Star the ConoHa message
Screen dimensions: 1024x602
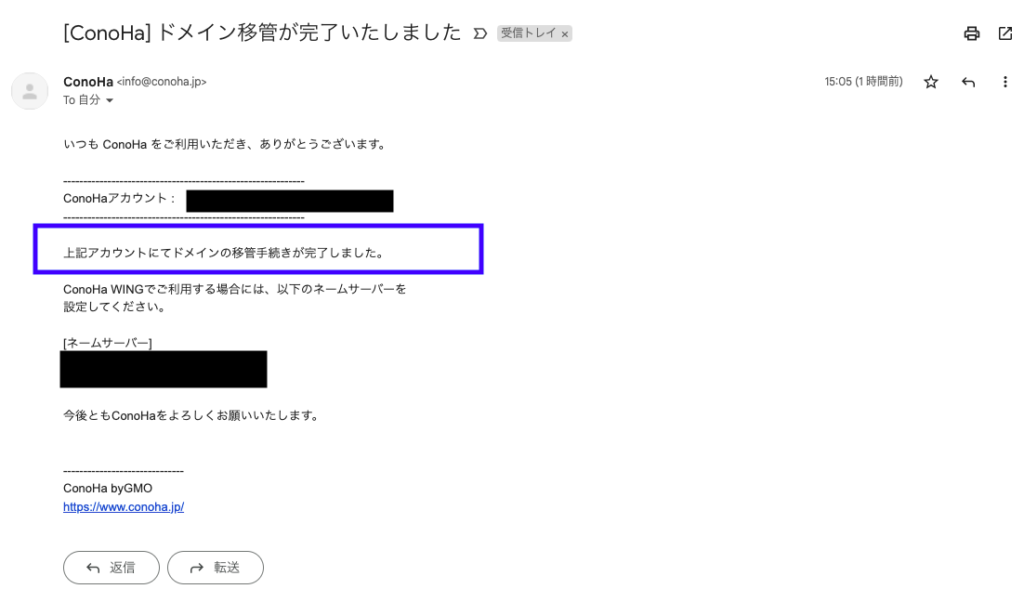[931, 82]
